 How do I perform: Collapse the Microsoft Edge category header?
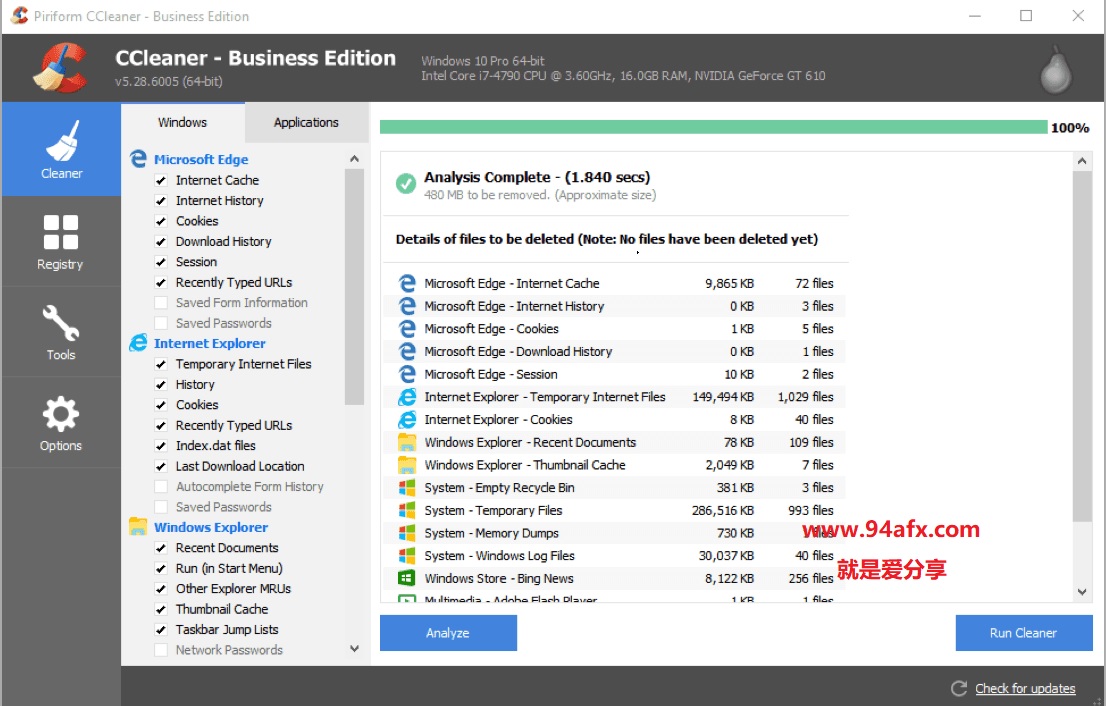coord(201,159)
